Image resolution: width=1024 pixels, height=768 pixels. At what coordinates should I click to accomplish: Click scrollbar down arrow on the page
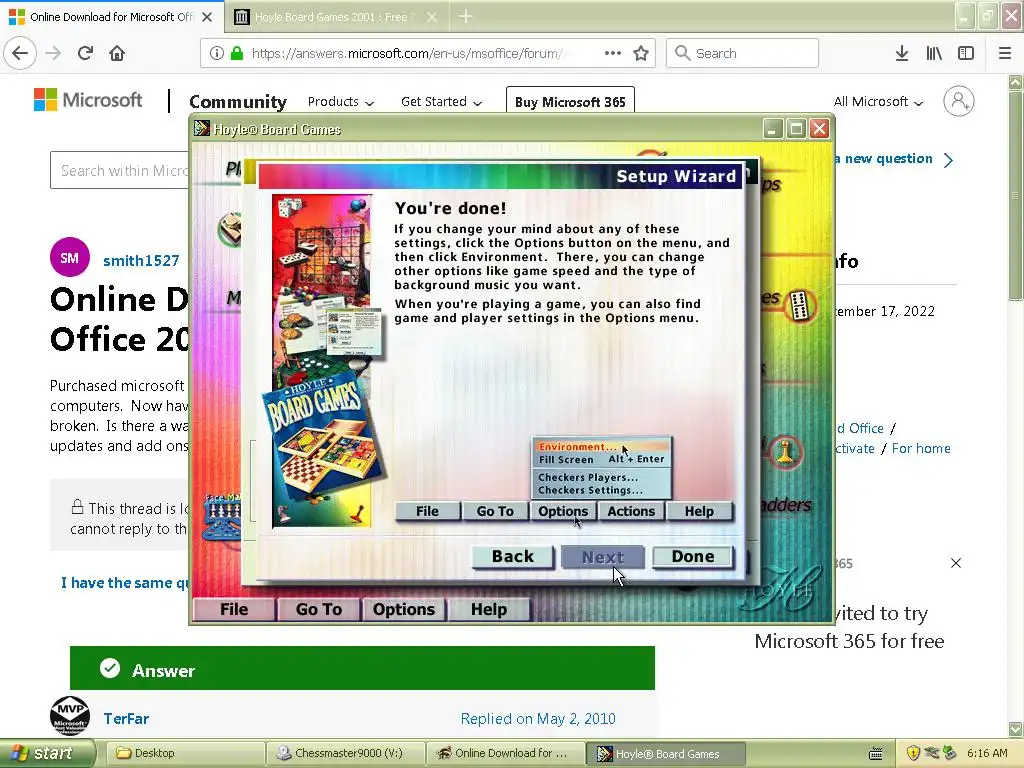(x=1015, y=729)
